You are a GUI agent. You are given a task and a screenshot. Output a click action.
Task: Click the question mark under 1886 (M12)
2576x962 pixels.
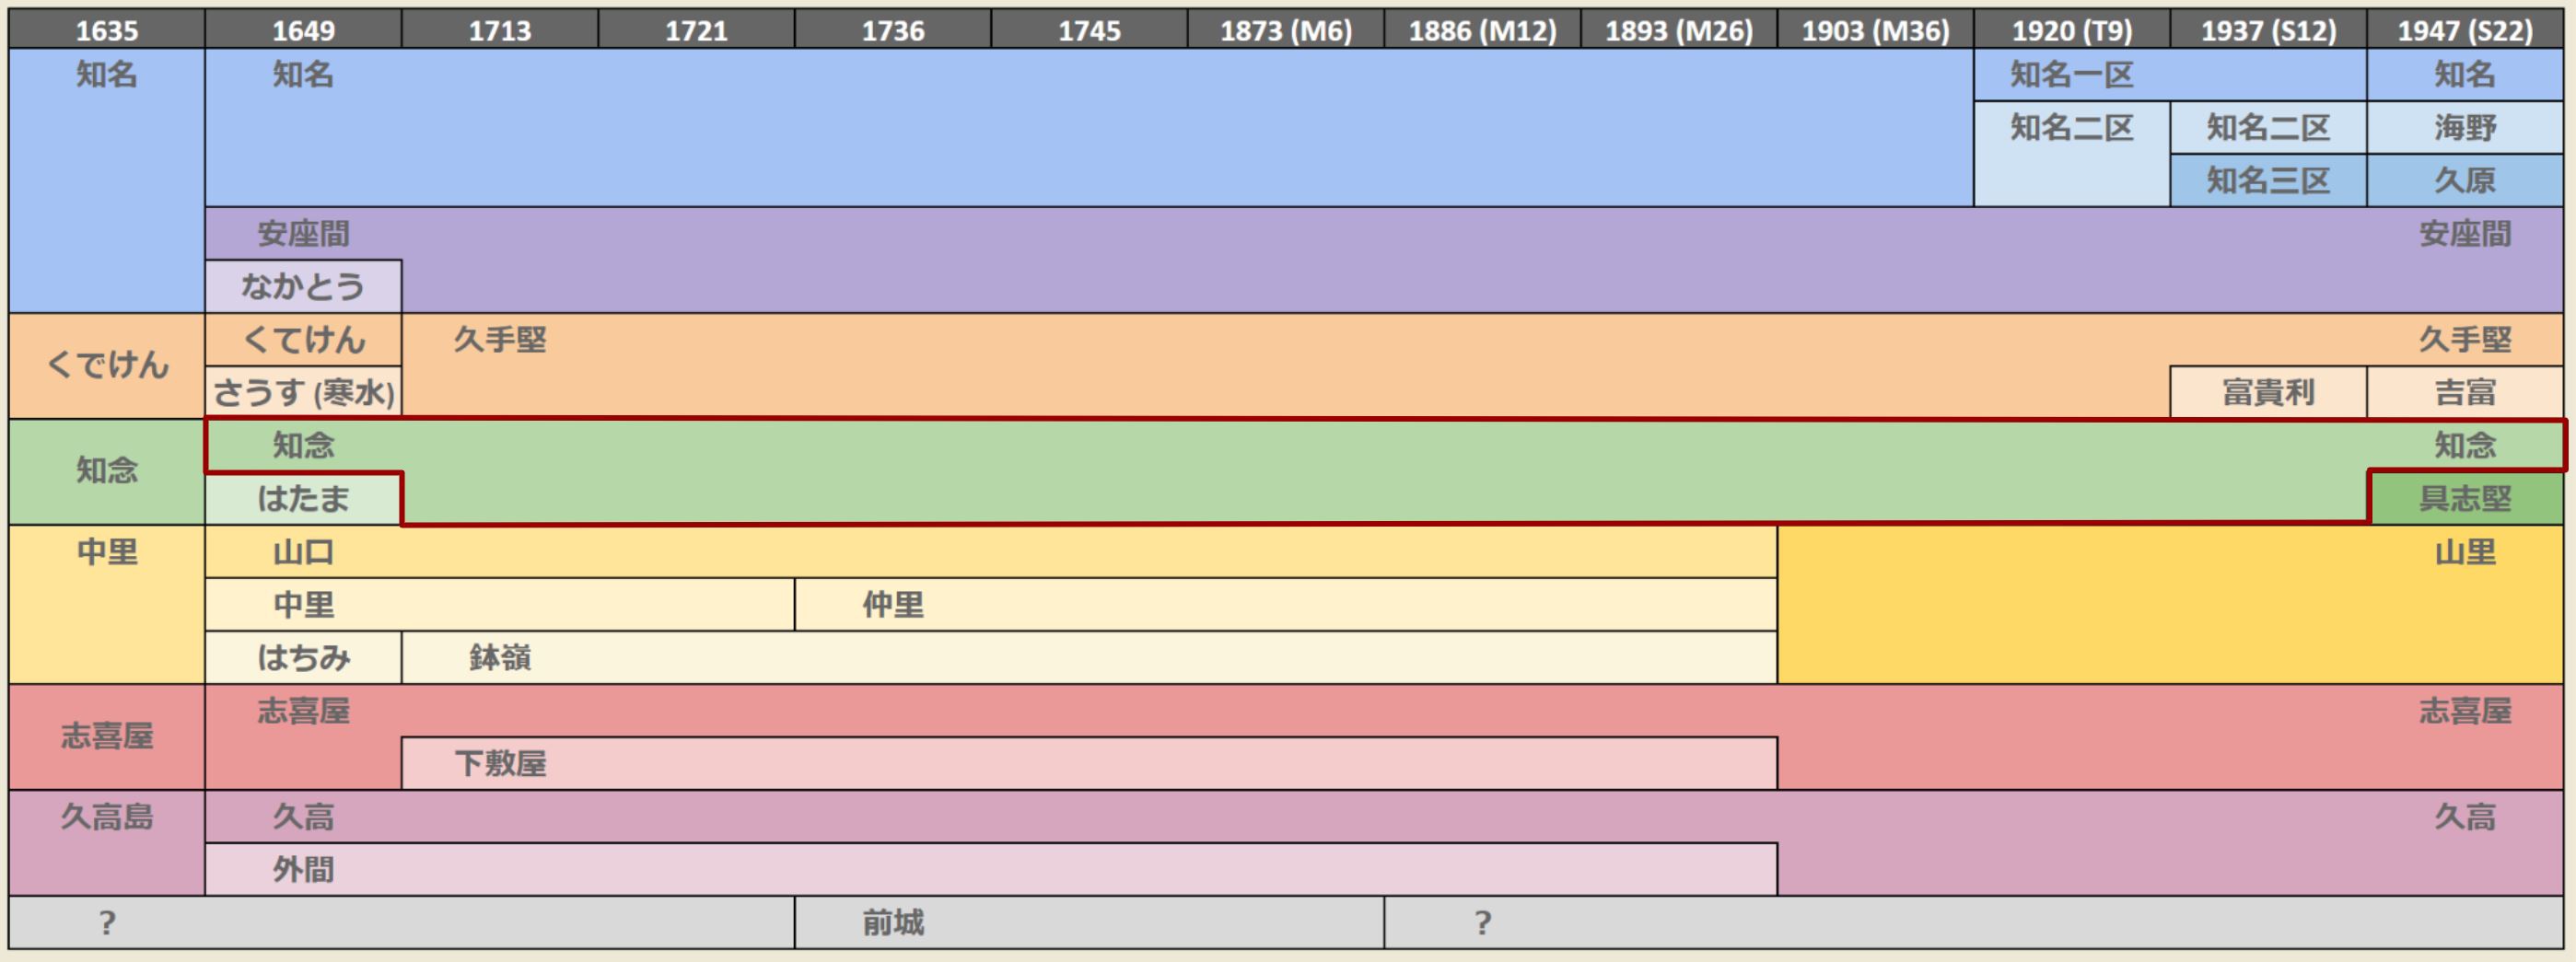coord(1482,923)
